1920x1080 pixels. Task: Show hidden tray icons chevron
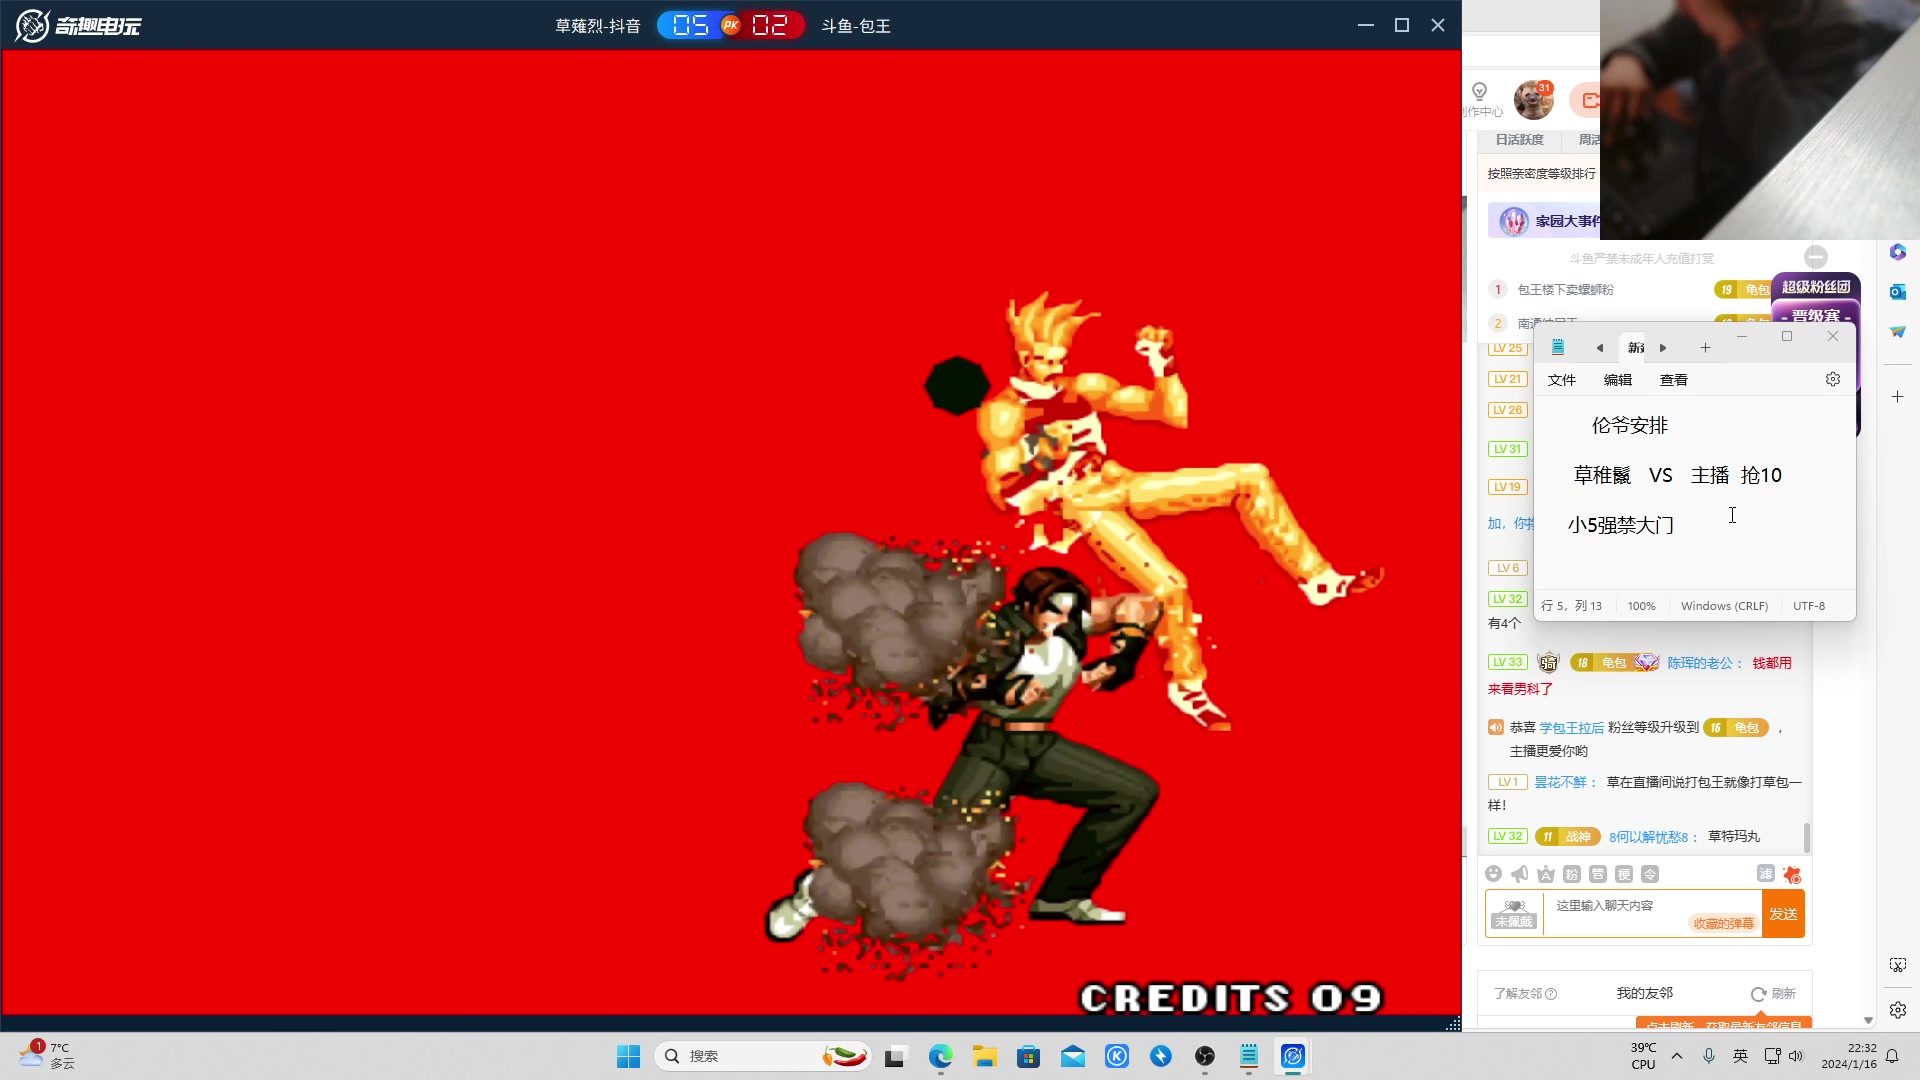1677,1056
